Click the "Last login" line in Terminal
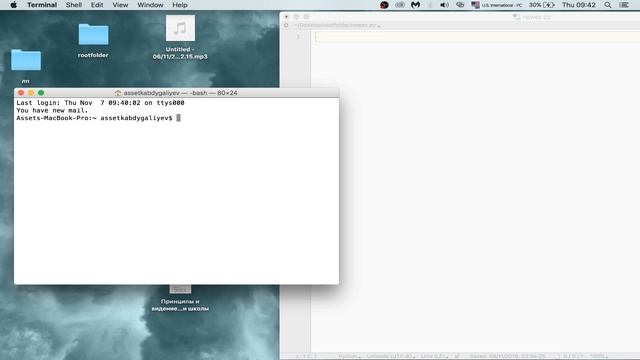Screen dimensions: 640x360 tap(100, 103)
